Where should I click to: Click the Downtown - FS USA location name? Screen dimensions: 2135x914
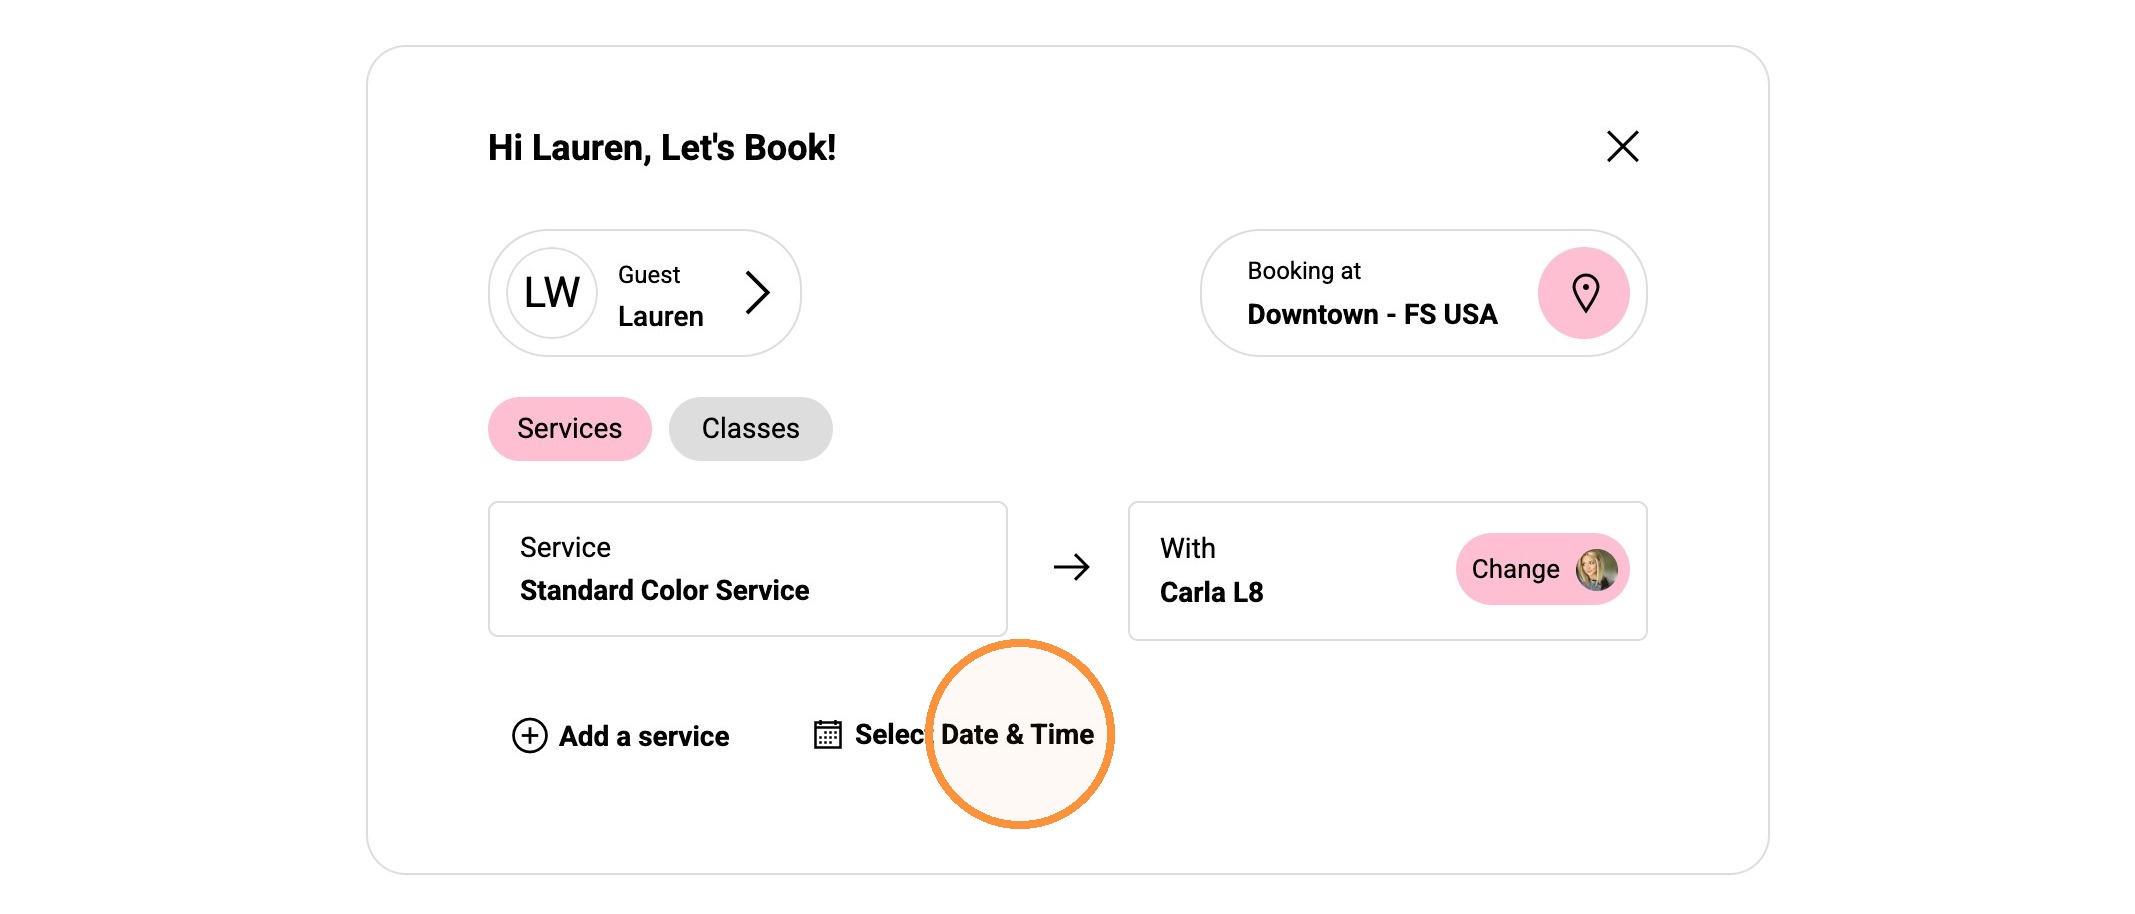click(x=1372, y=315)
